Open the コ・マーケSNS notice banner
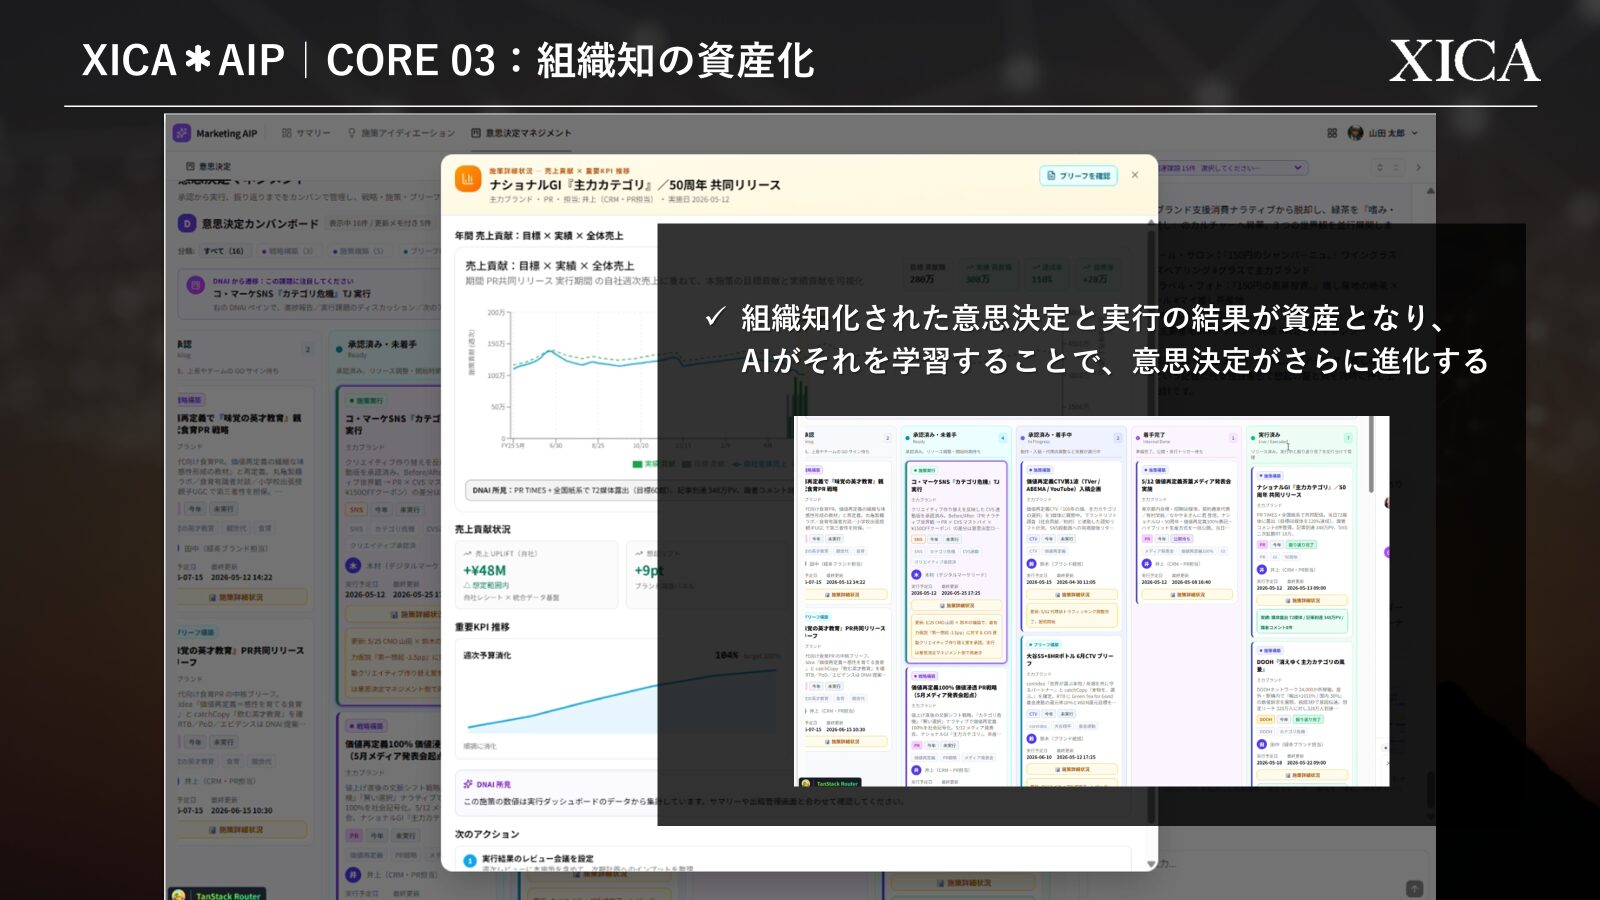 pyautogui.click(x=310, y=293)
